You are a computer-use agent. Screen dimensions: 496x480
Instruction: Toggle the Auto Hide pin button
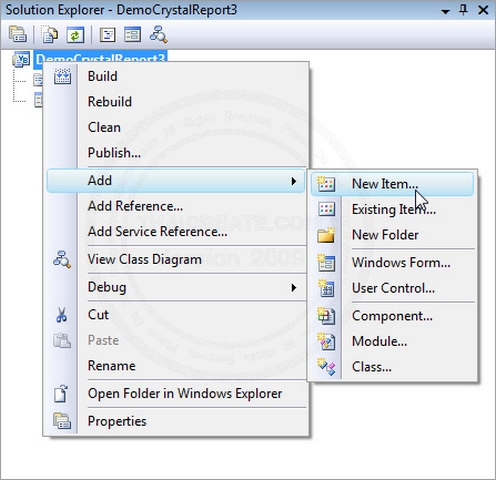pyautogui.click(x=463, y=10)
